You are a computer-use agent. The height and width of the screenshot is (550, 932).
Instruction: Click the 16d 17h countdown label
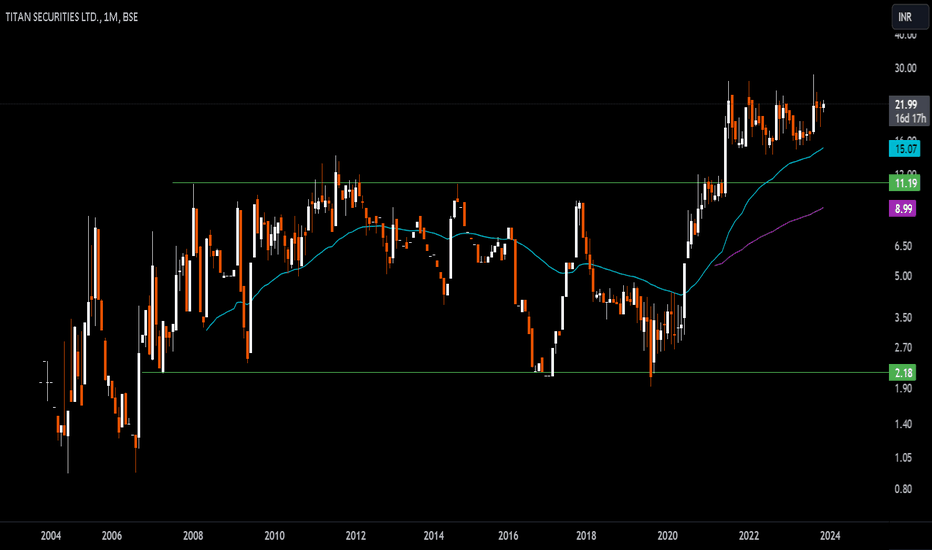pyautogui.click(x=910, y=118)
